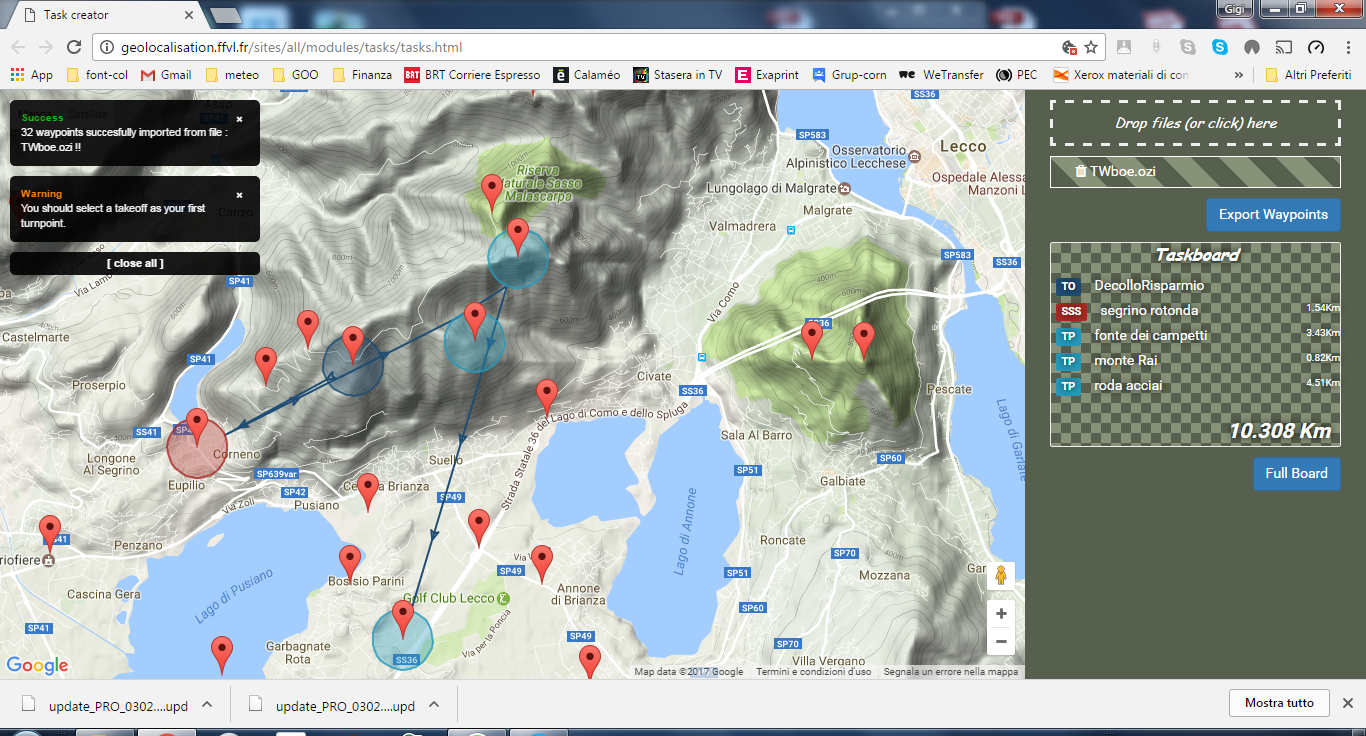Click the blocked cookies icon in the address bar
The height and width of the screenshot is (736, 1366).
coord(1069,47)
